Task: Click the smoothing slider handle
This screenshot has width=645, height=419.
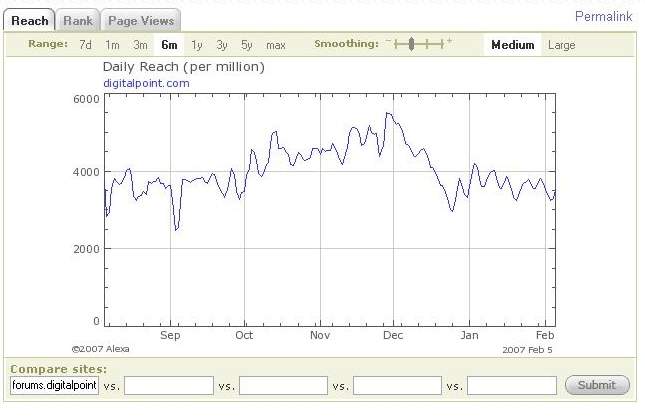Action: [x=411, y=44]
